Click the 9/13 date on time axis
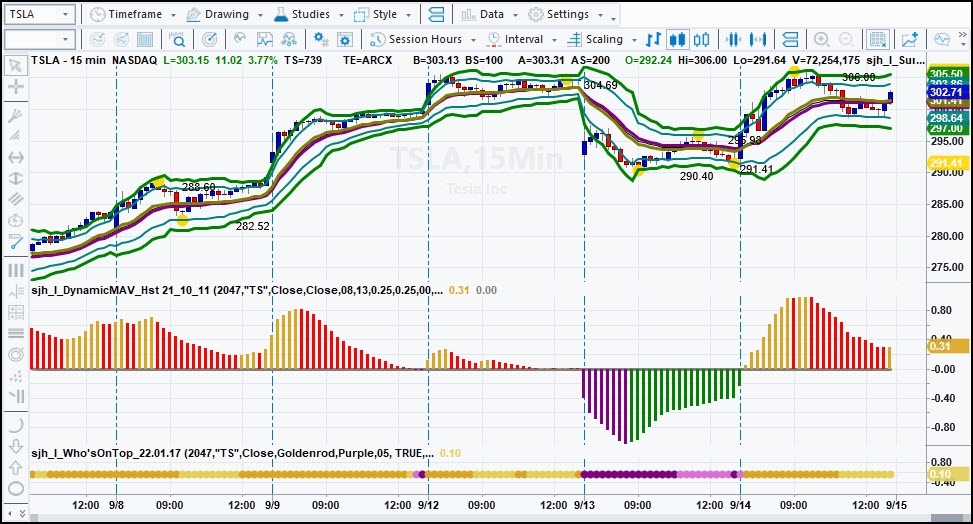 tap(584, 505)
